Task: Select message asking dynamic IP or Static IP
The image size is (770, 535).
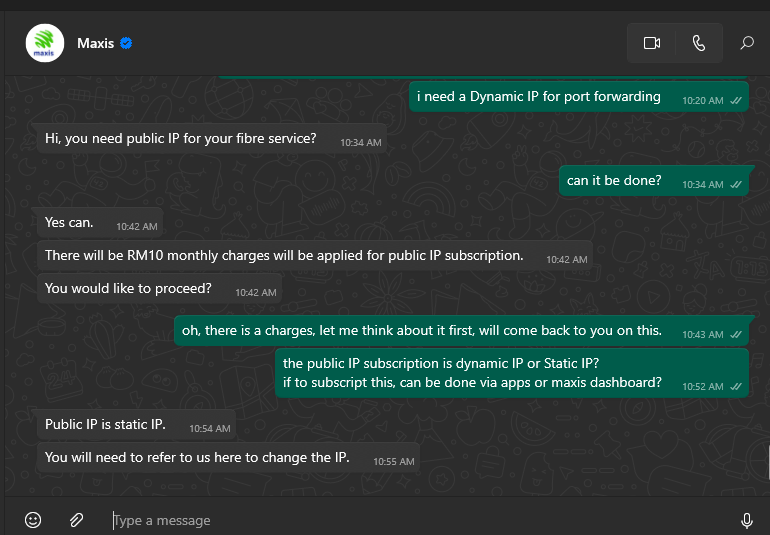Action: 512,373
